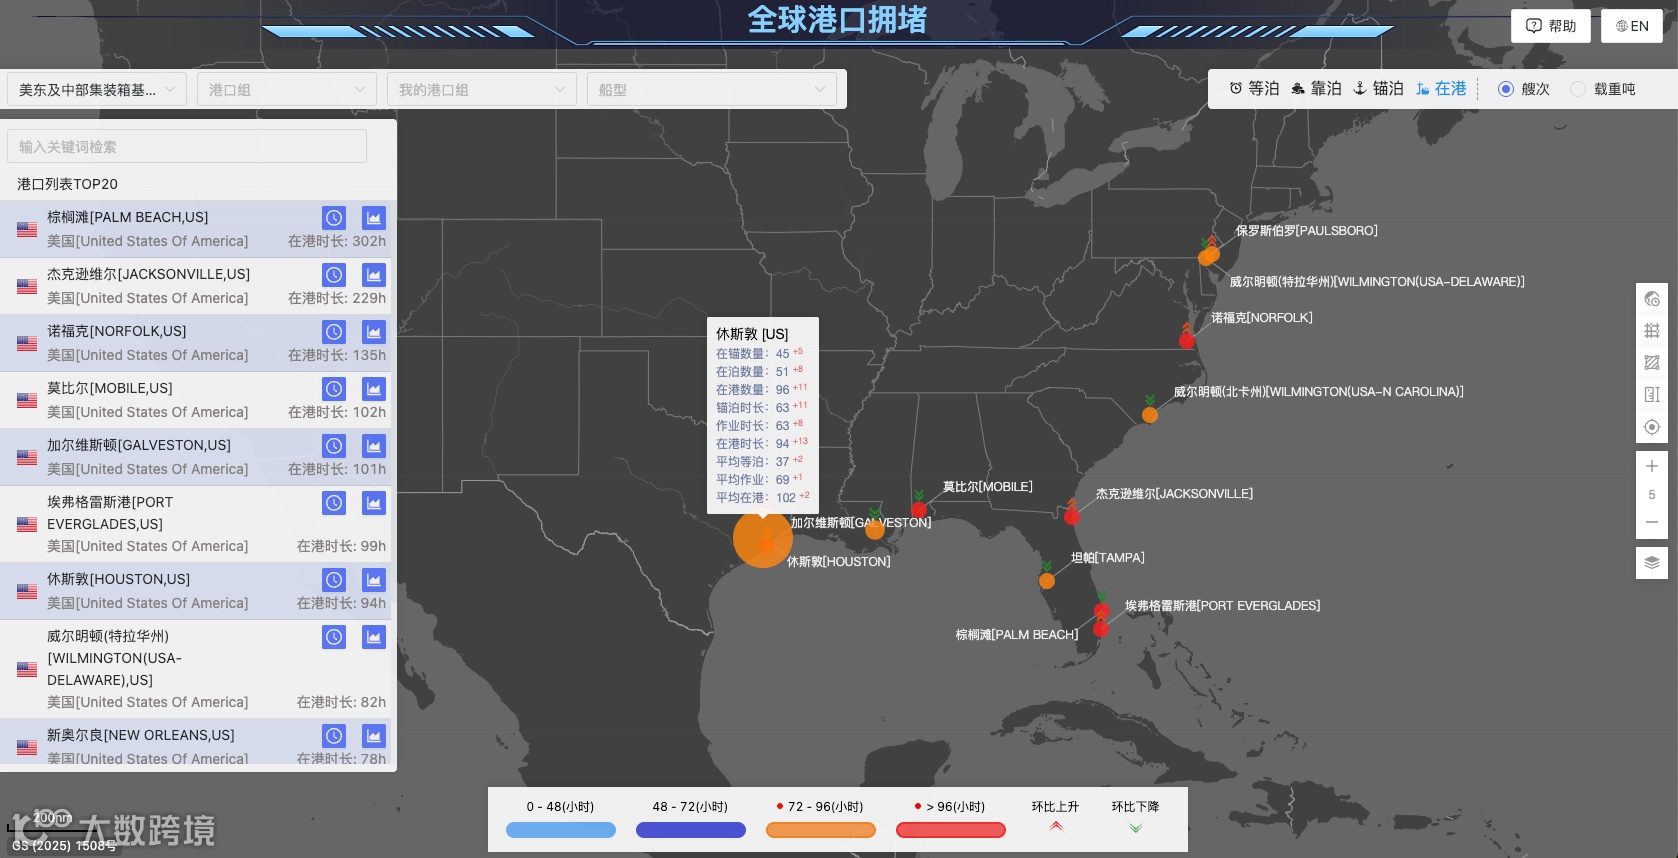Select 新奥尔良[NEW ORLEANS,US] in port list
Image resolution: width=1678 pixels, height=858 pixels.
point(141,735)
